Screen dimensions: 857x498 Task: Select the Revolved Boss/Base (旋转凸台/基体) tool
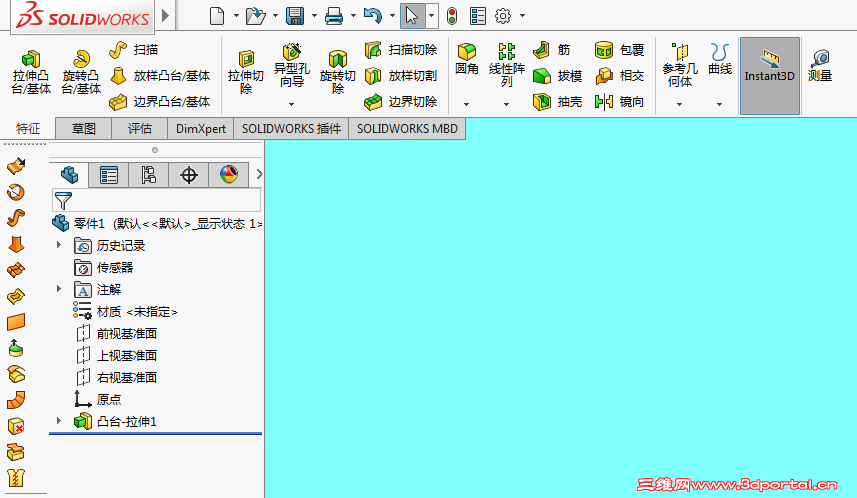coord(81,72)
